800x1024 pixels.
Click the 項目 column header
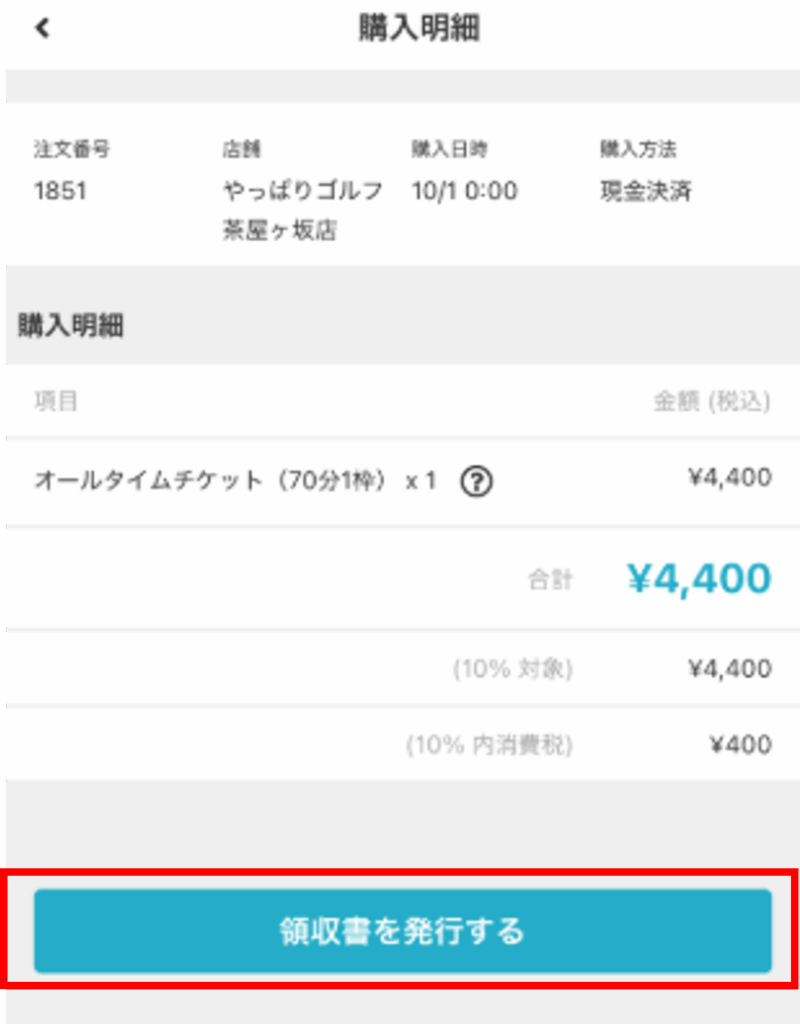tap(56, 402)
